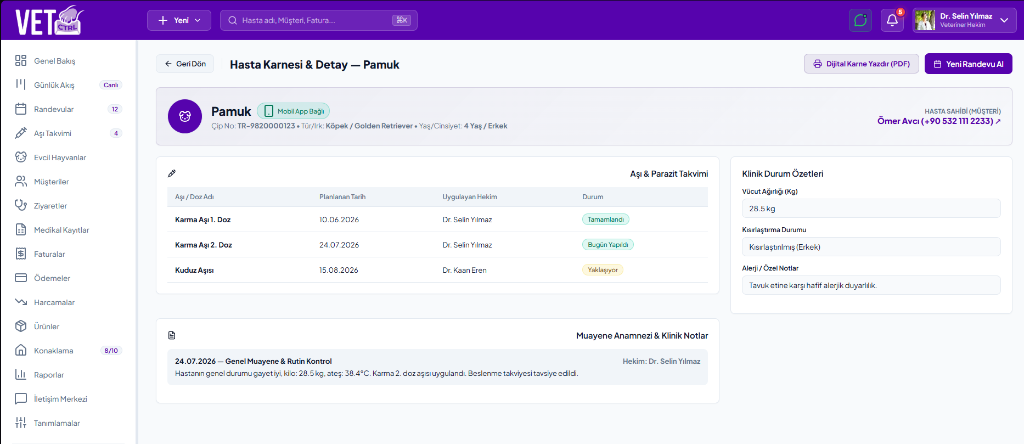Open Ziyaretler stethoscope sidebar item
Image resolution: width=1024 pixels, height=444 pixels.
pos(69,206)
